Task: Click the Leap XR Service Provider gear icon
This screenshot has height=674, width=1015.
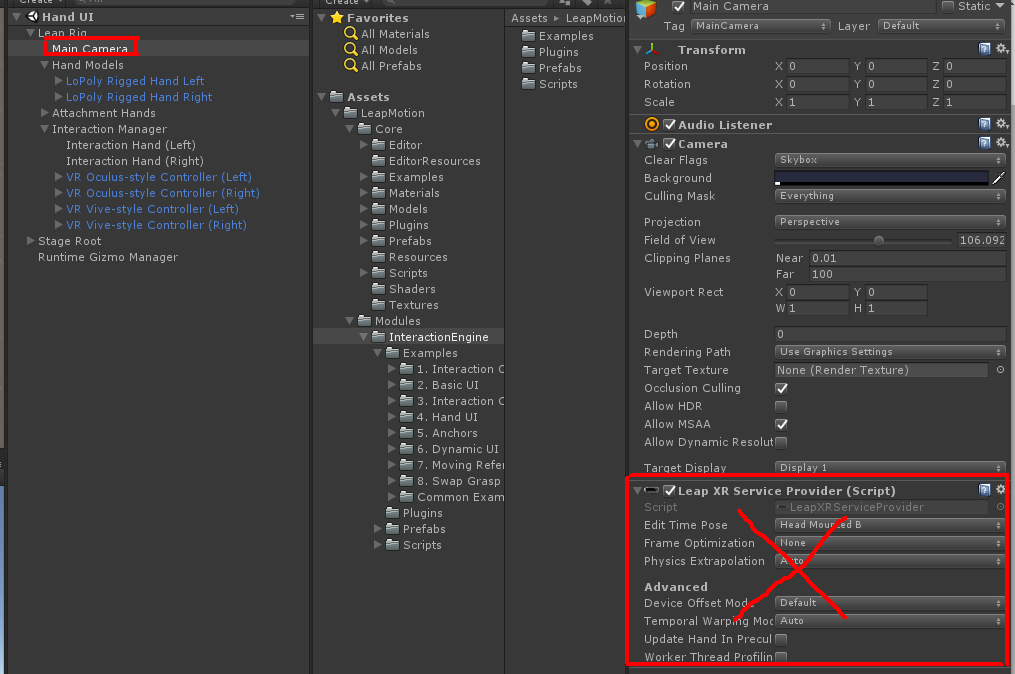Action: click(x=1000, y=489)
